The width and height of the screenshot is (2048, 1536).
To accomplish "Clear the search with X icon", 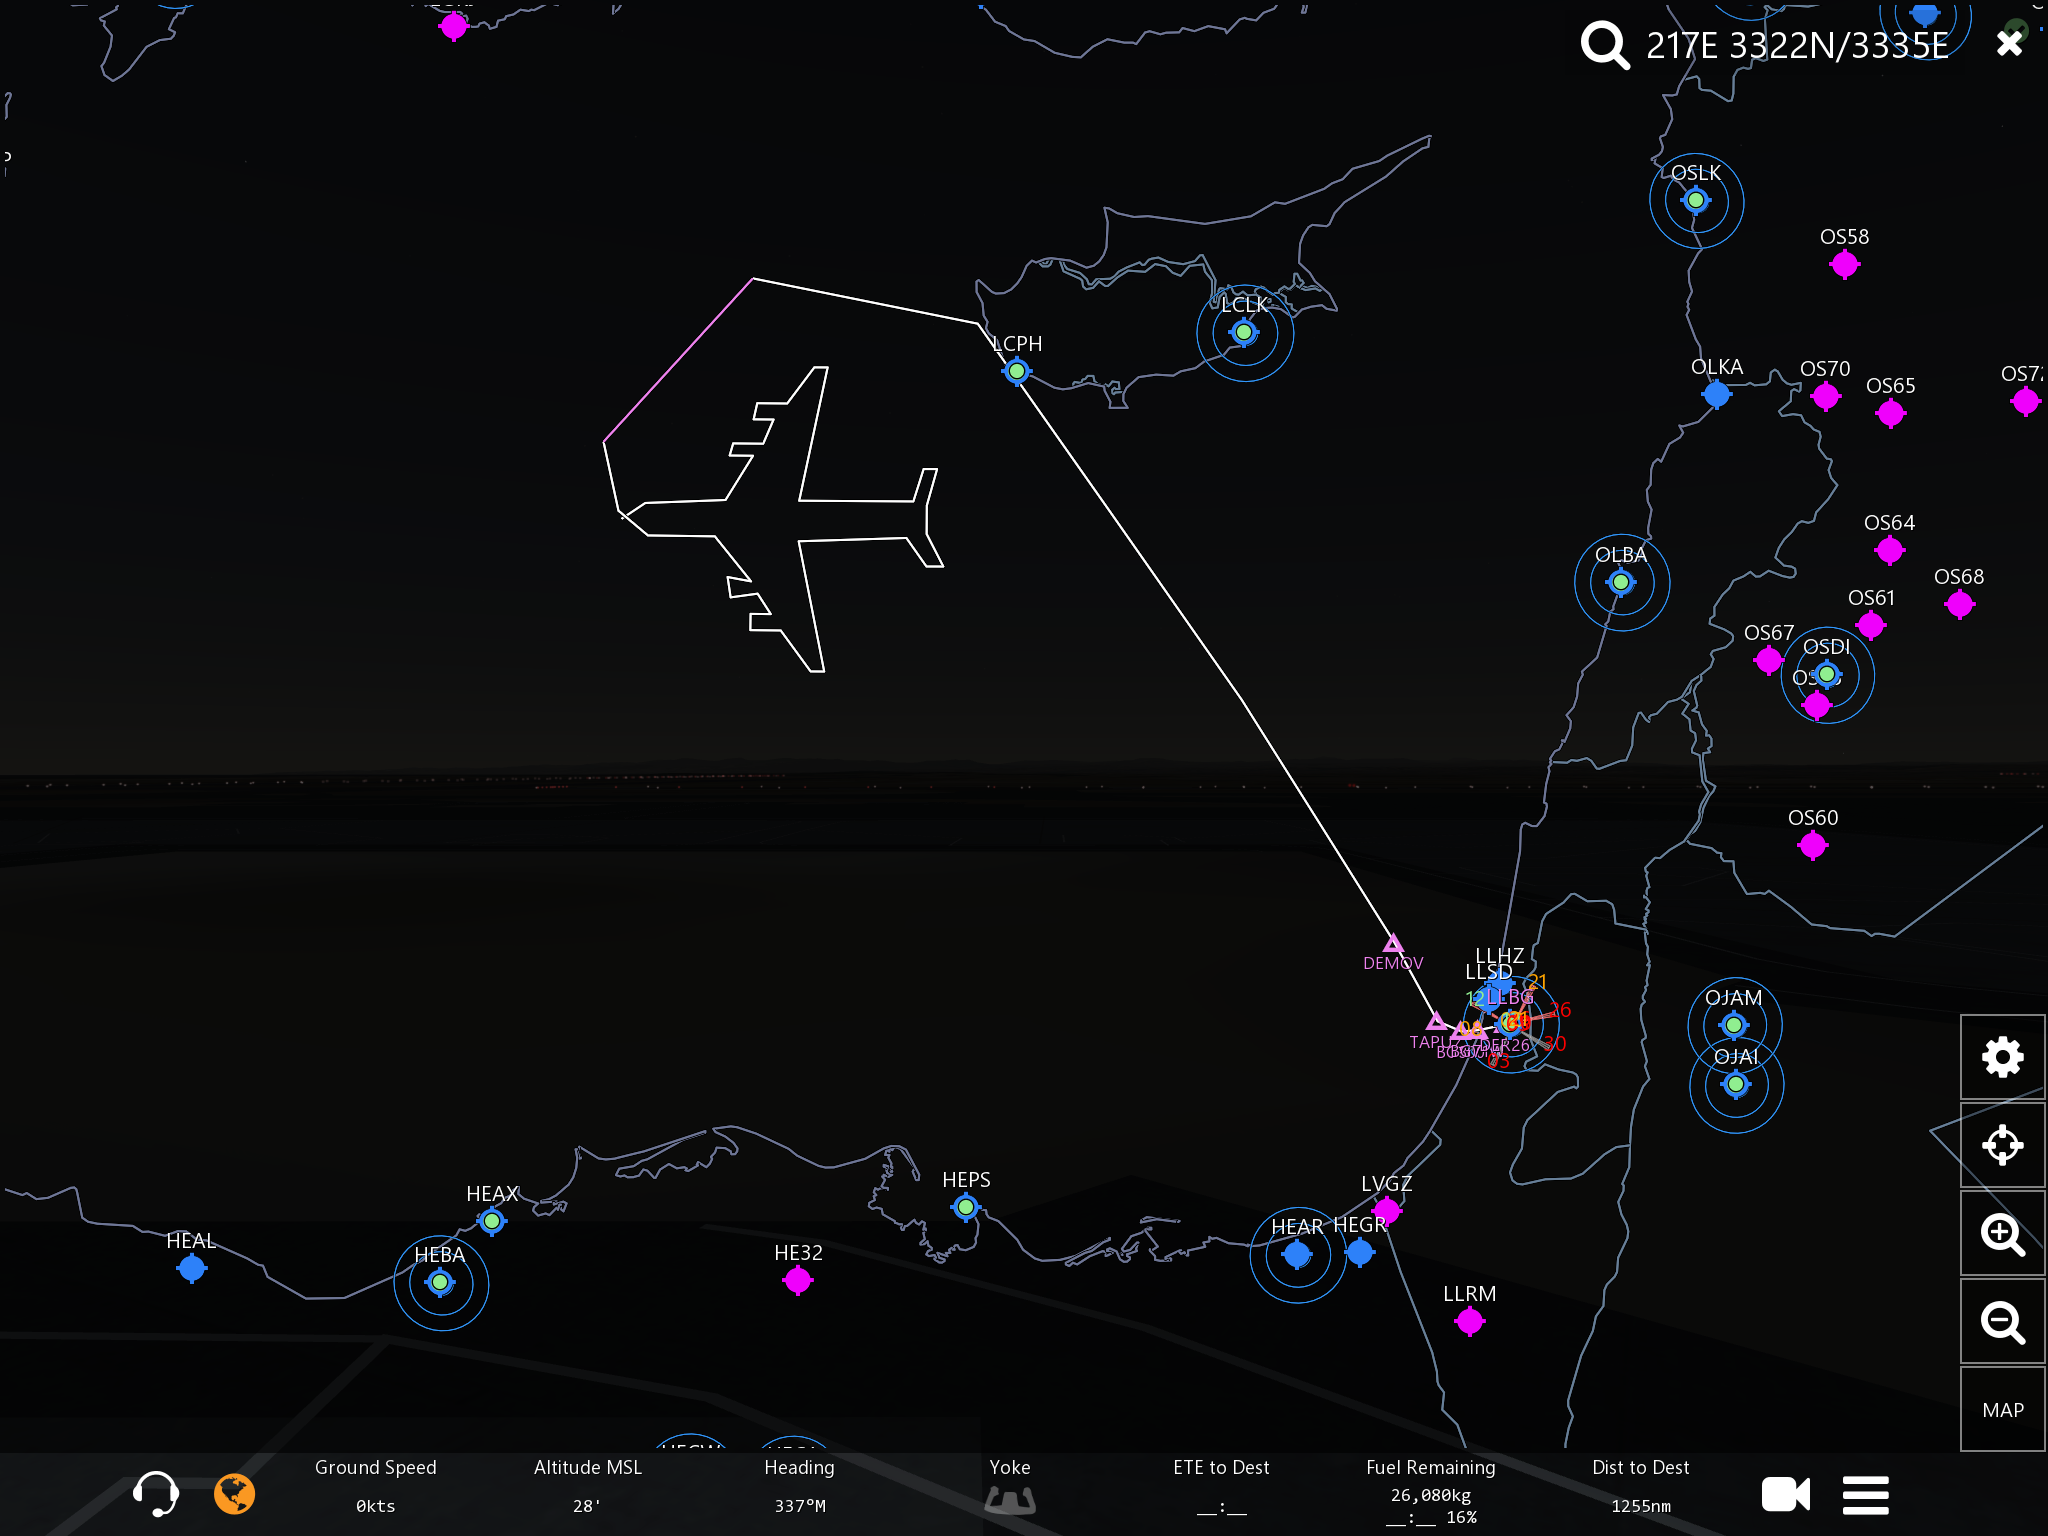I will pos(2009,43).
